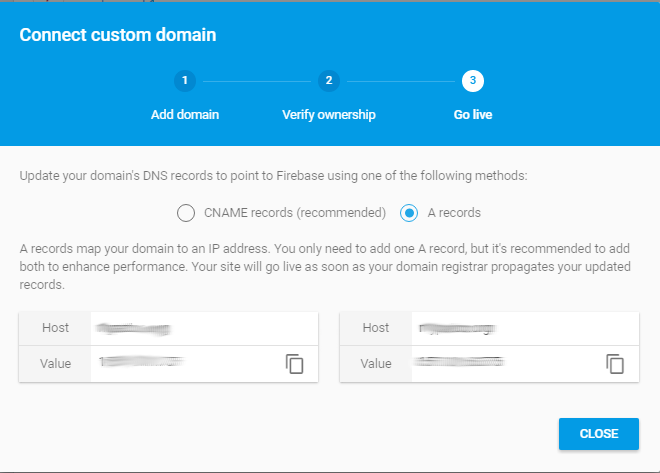Select the CNAME records radio button
This screenshot has height=473, width=660.
click(x=185, y=212)
